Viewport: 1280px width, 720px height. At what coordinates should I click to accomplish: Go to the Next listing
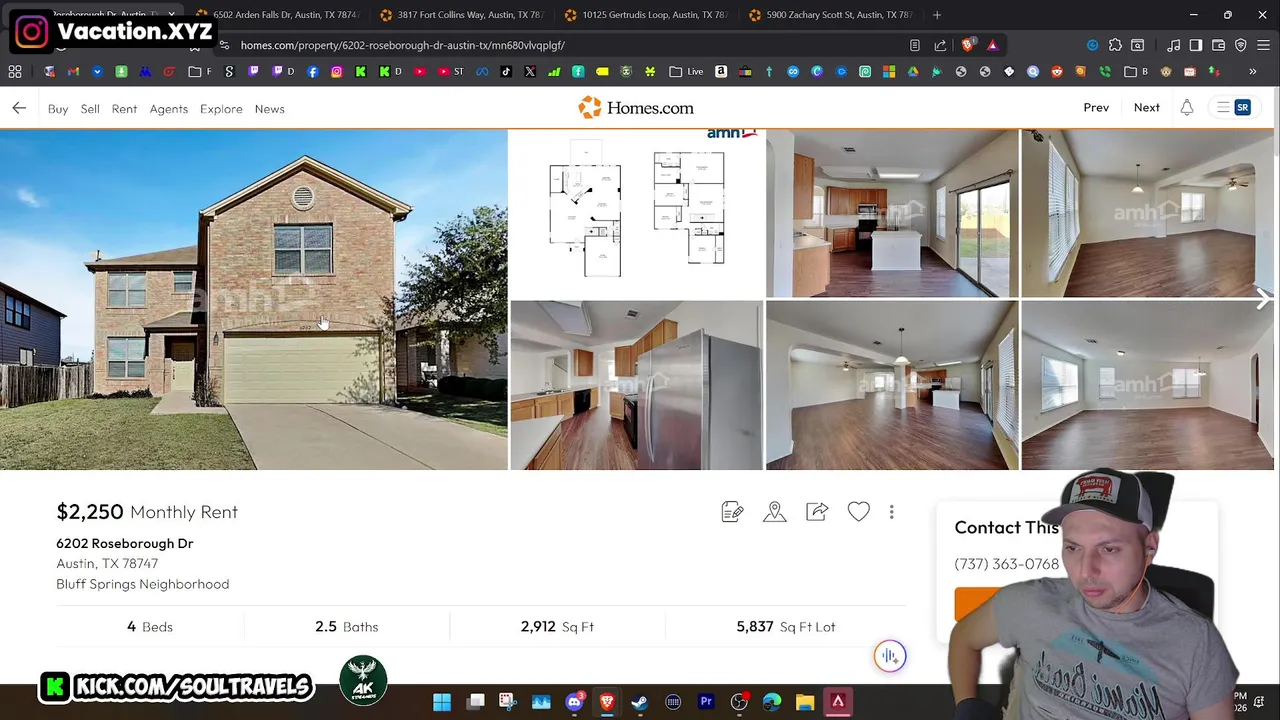click(1147, 108)
